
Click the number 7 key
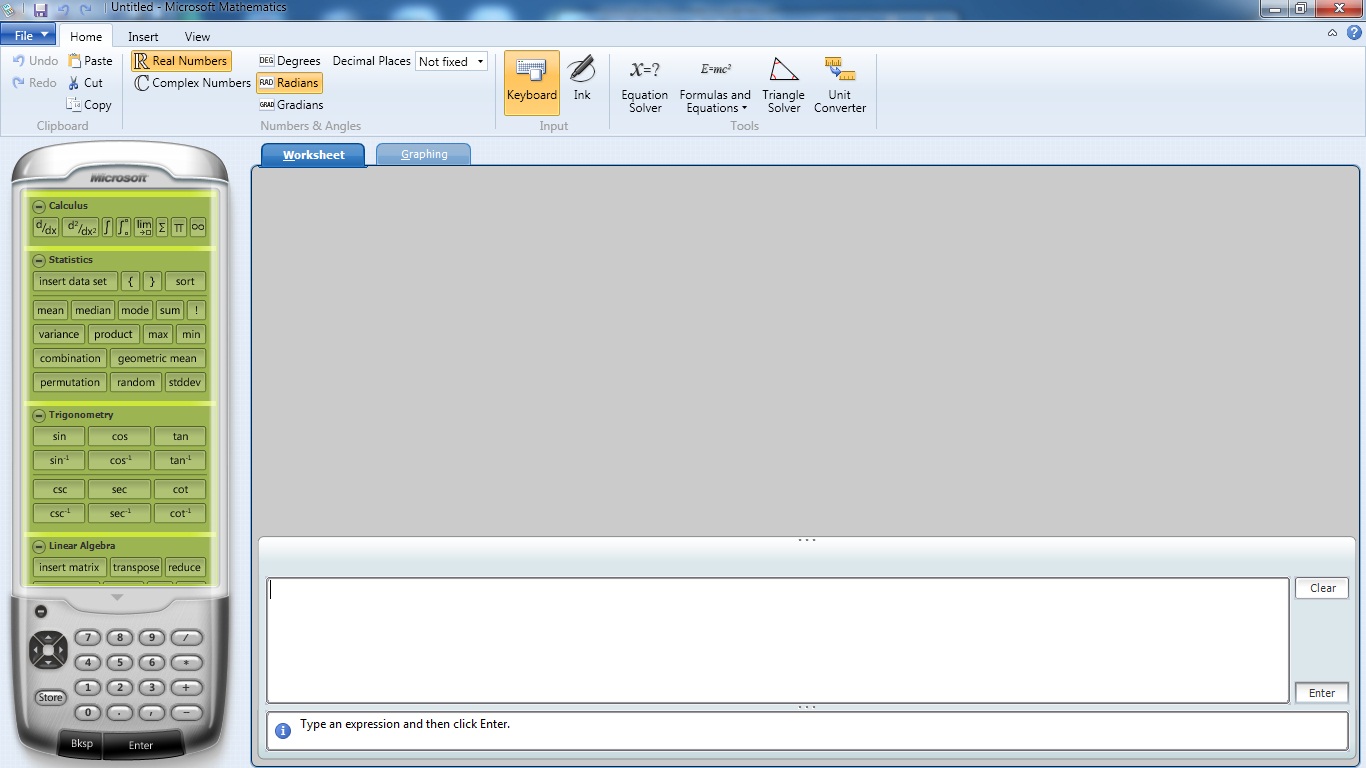click(x=88, y=637)
